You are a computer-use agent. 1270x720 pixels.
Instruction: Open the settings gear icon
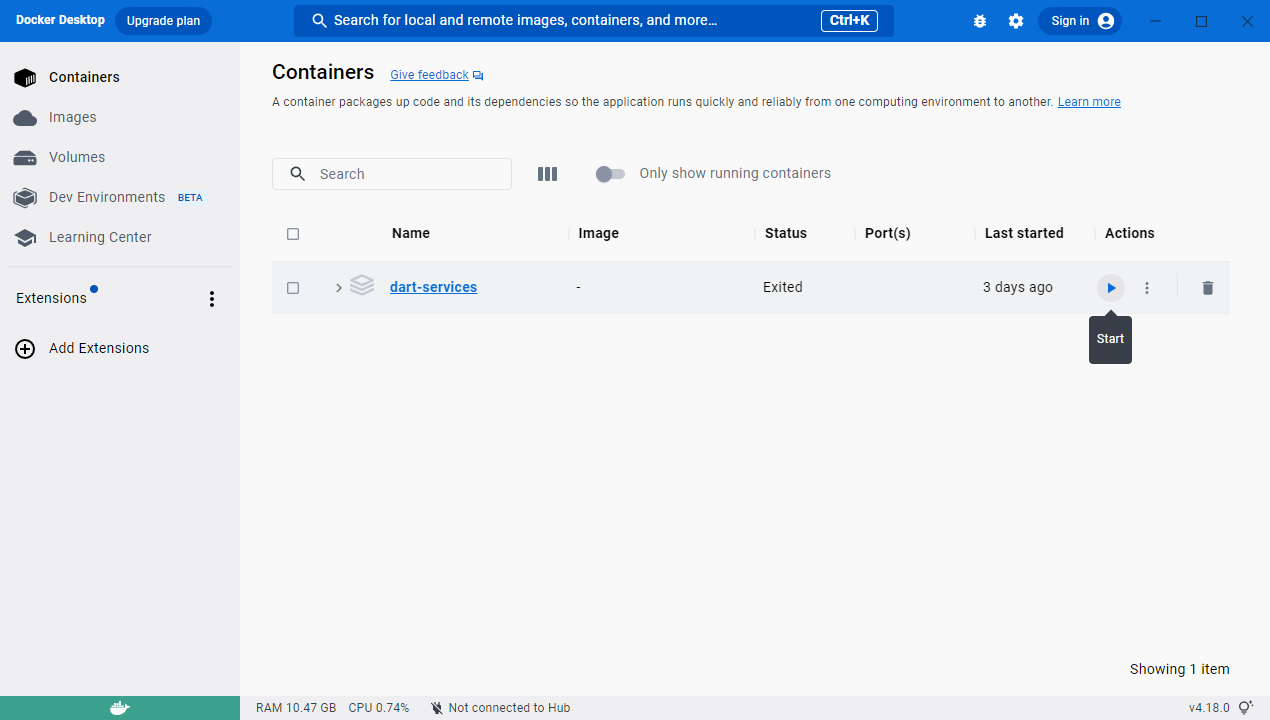pyautogui.click(x=1016, y=21)
